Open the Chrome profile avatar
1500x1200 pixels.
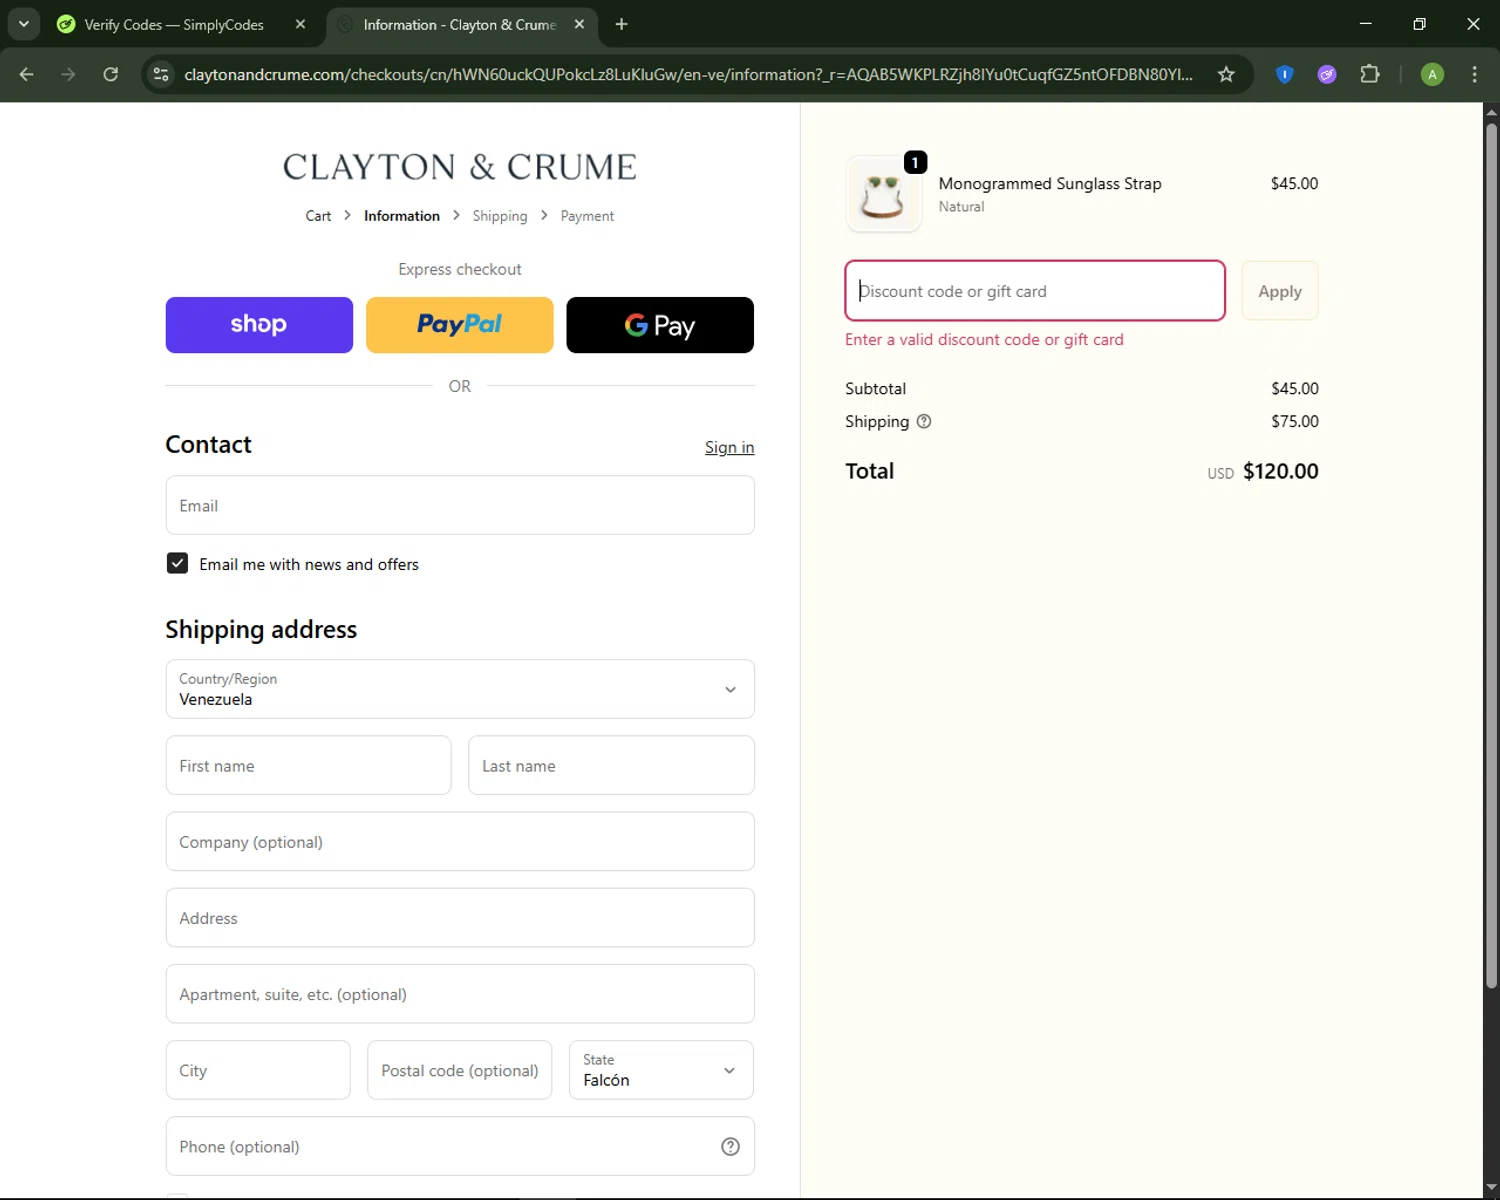click(x=1432, y=74)
